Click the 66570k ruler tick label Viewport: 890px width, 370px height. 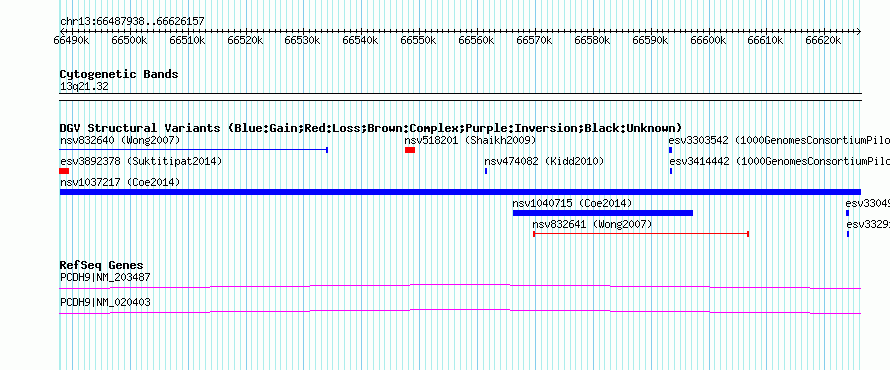[x=534, y=41]
